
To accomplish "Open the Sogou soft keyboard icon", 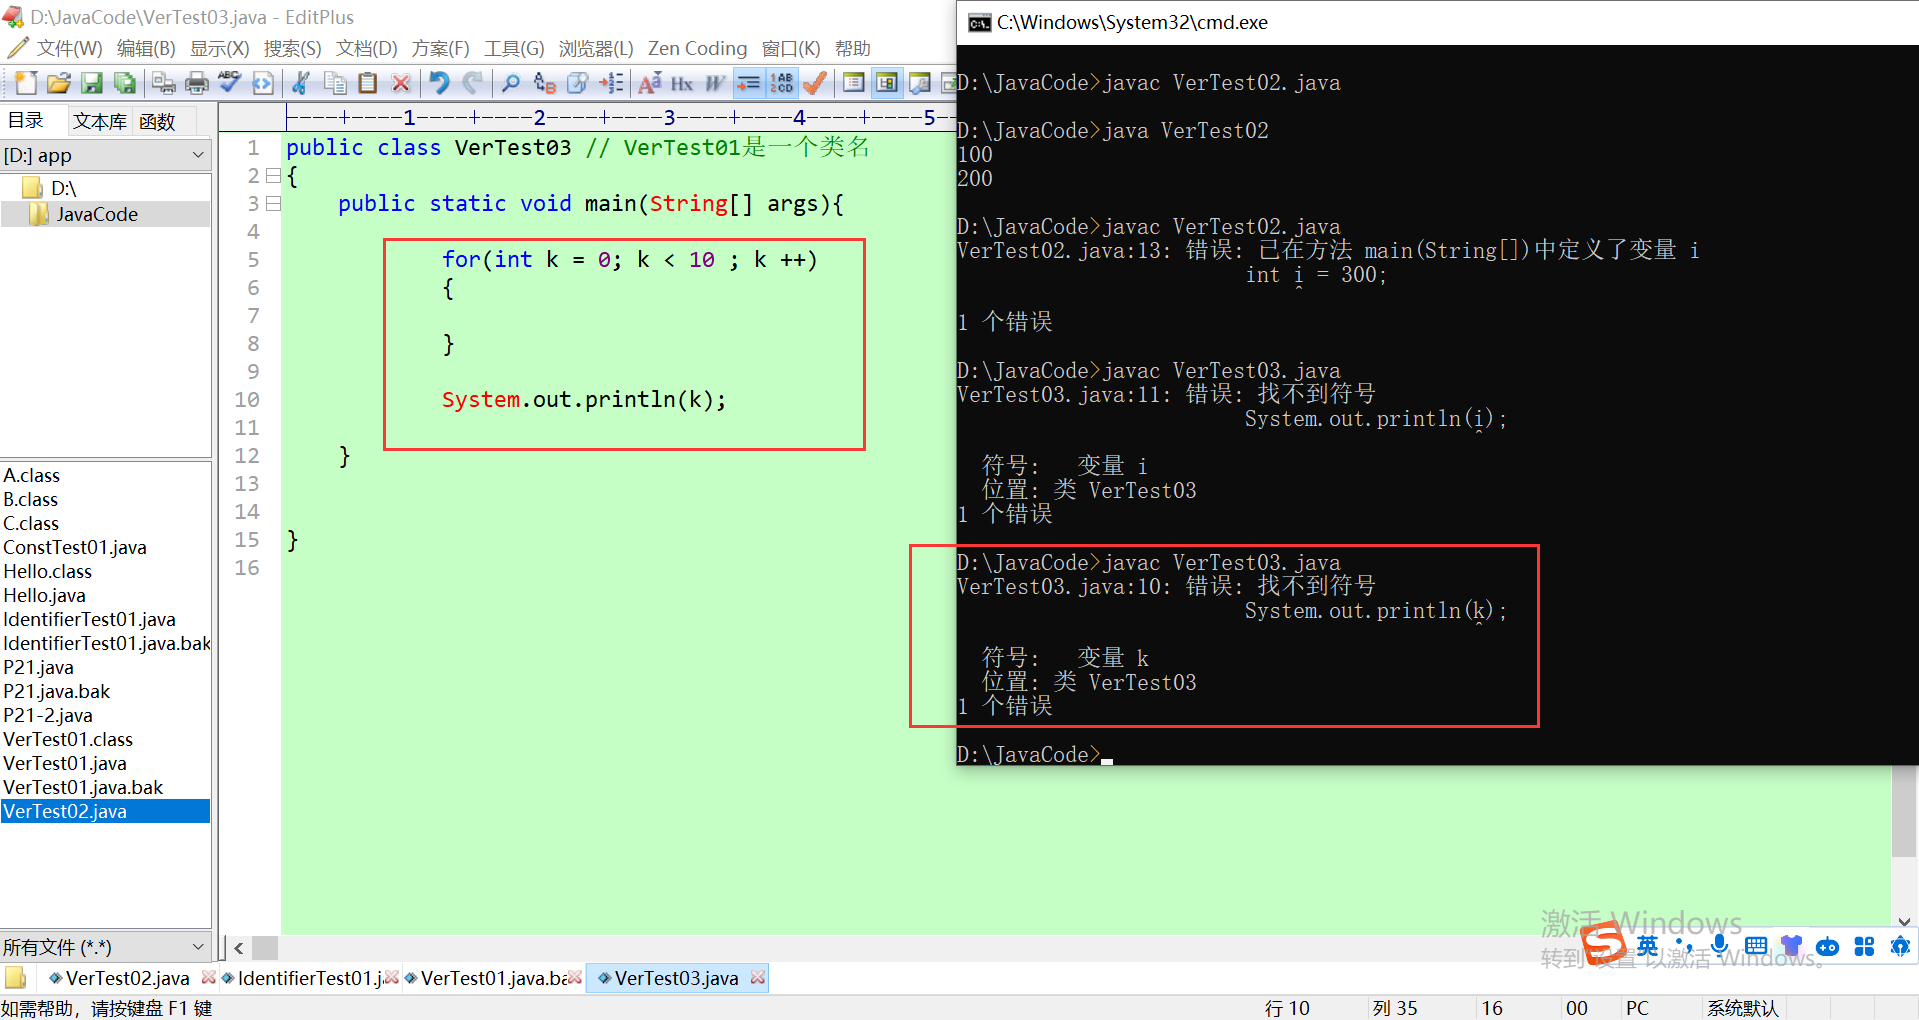I will [1755, 946].
